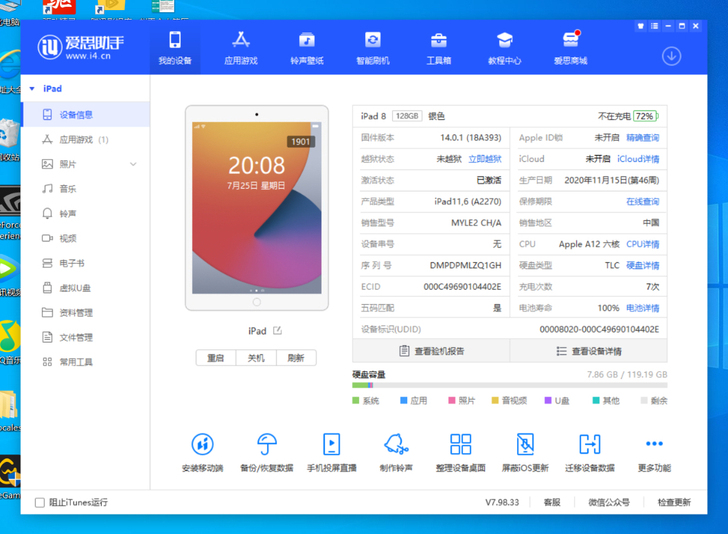The width and height of the screenshot is (728, 534).
Task: Click 手机投屏直播 icon
Action: point(332,444)
